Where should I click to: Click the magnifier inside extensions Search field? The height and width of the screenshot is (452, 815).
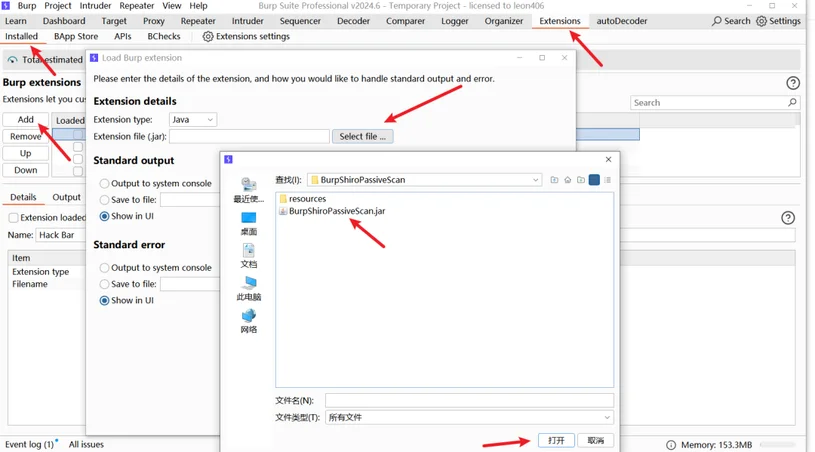[792, 102]
